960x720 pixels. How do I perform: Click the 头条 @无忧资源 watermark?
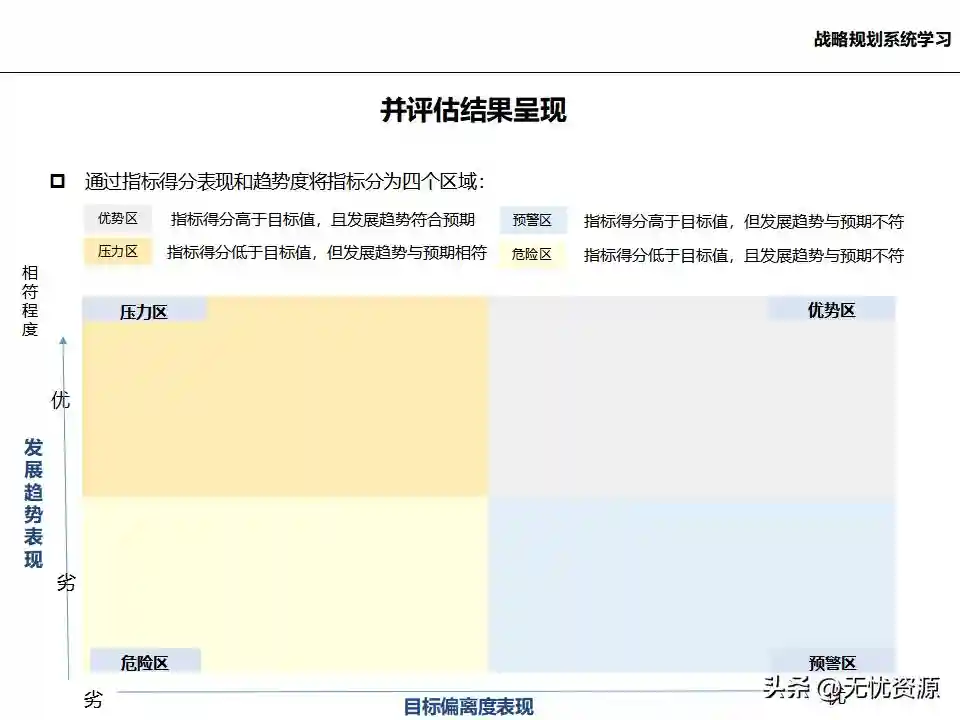[x=850, y=688]
